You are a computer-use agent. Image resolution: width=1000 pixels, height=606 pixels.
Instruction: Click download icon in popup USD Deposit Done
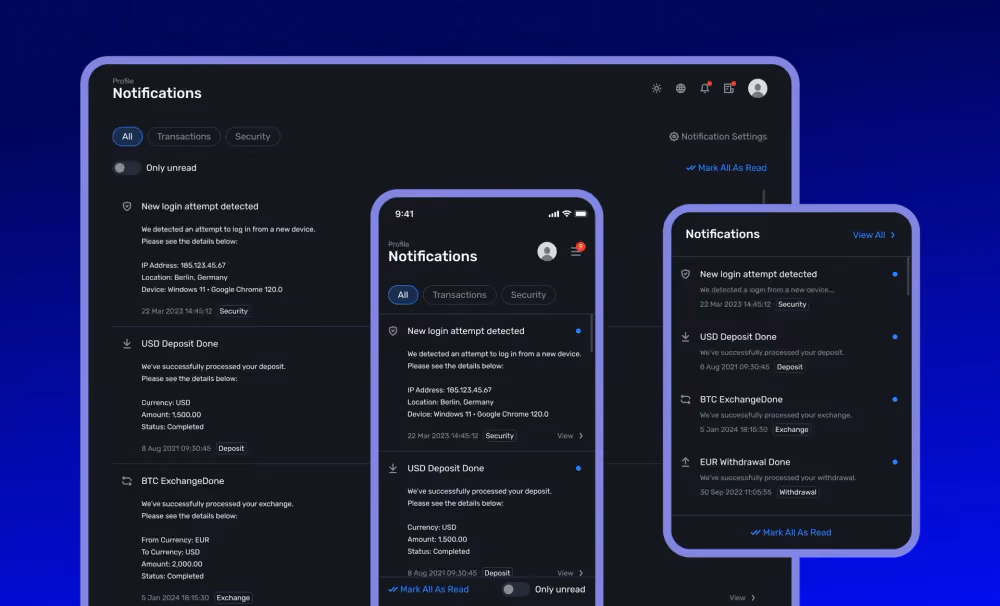pyautogui.click(x=686, y=337)
